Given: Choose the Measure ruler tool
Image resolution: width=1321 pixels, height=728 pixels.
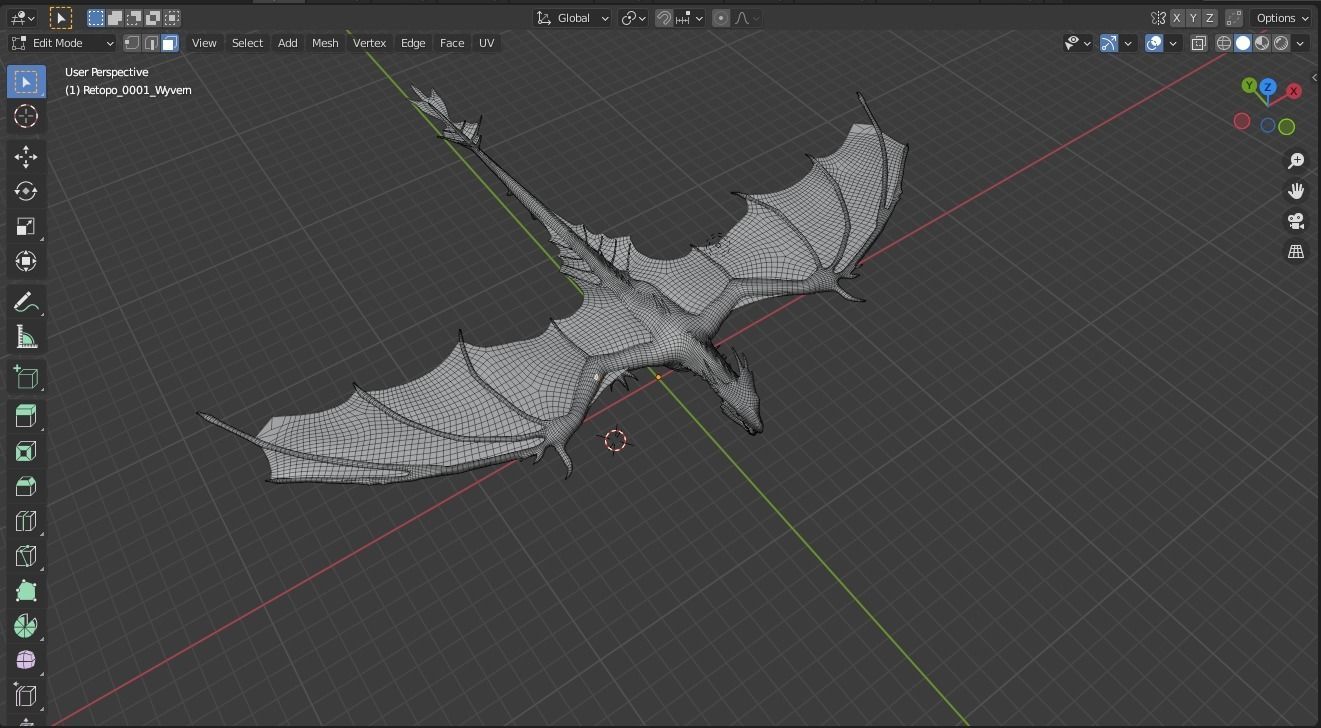Looking at the screenshot, I should [x=26, y=337].
